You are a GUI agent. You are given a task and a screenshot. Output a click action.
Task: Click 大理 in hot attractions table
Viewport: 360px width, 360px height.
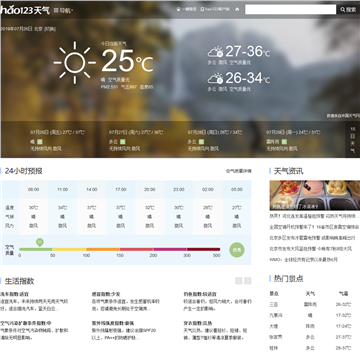[x=274, y=326]
